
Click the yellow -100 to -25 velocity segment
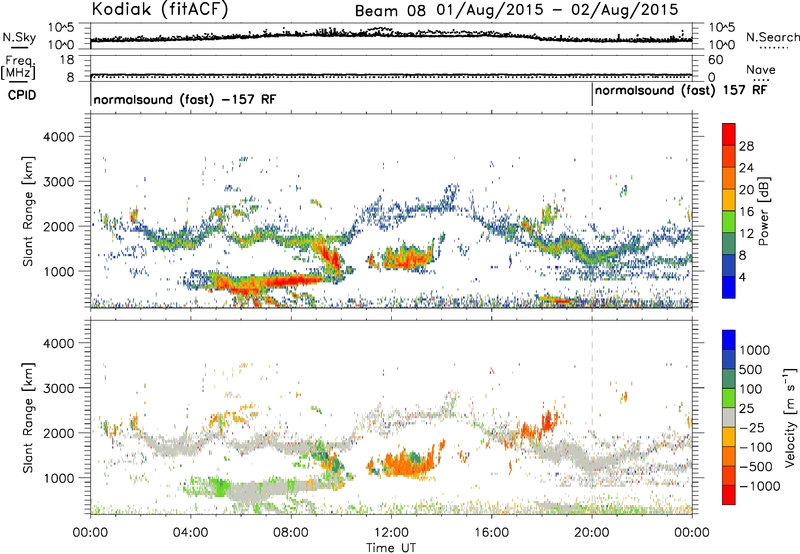[729, 437]
